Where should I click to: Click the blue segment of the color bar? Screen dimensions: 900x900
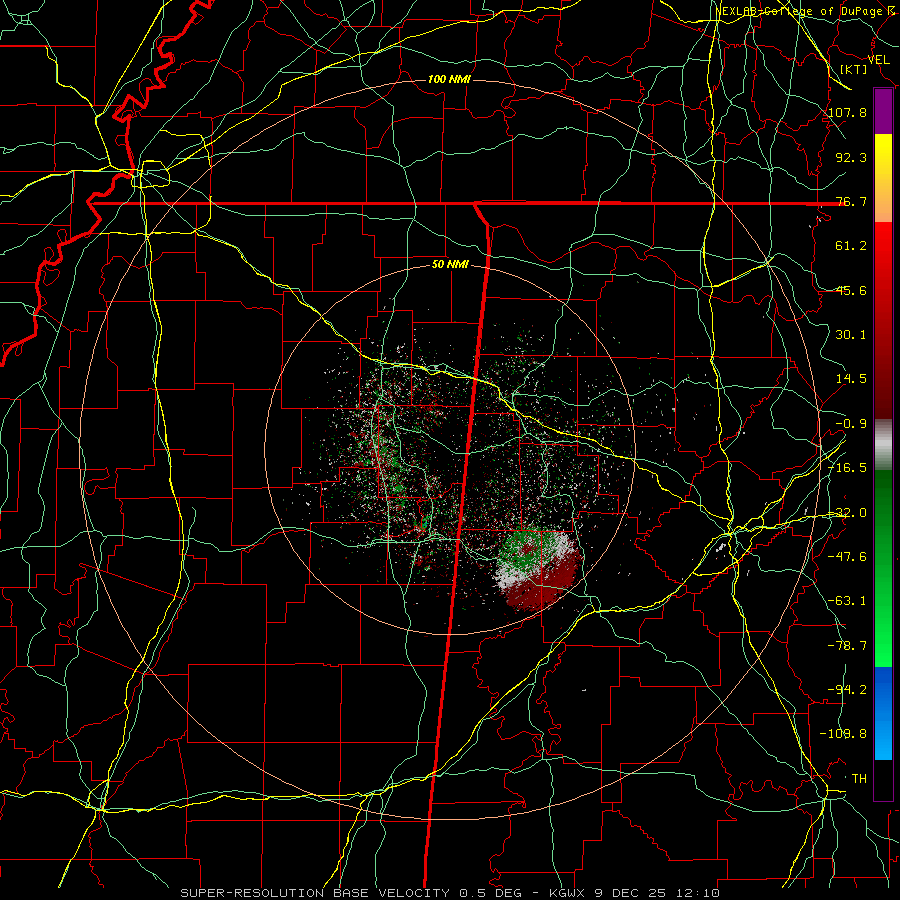tap(883, 713)
